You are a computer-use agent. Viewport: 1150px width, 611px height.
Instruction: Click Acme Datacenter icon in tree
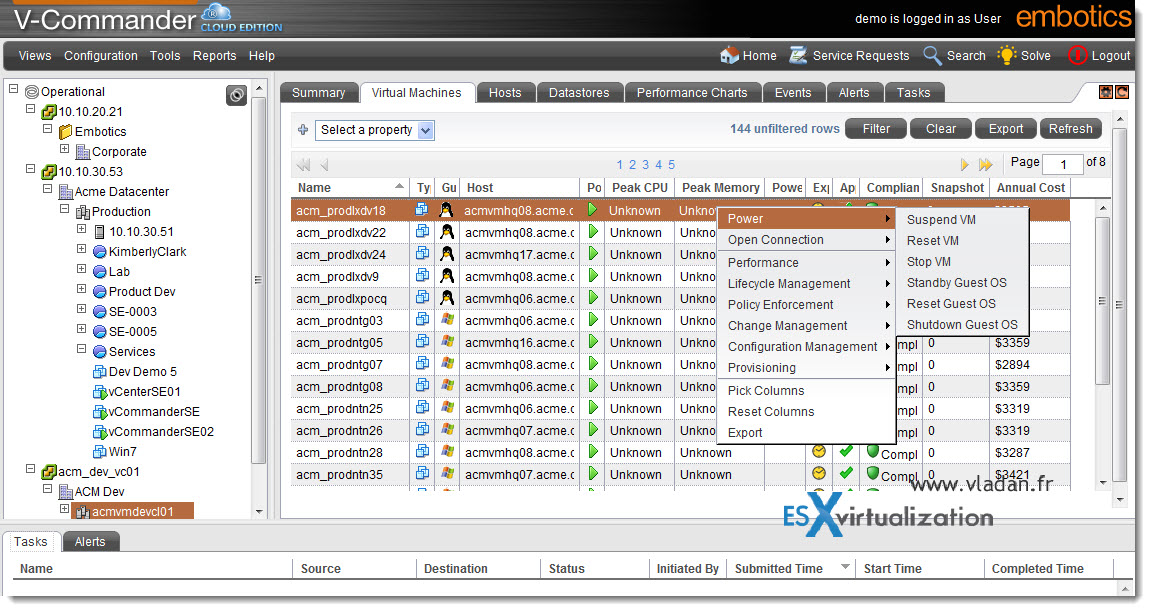point(66,191)
